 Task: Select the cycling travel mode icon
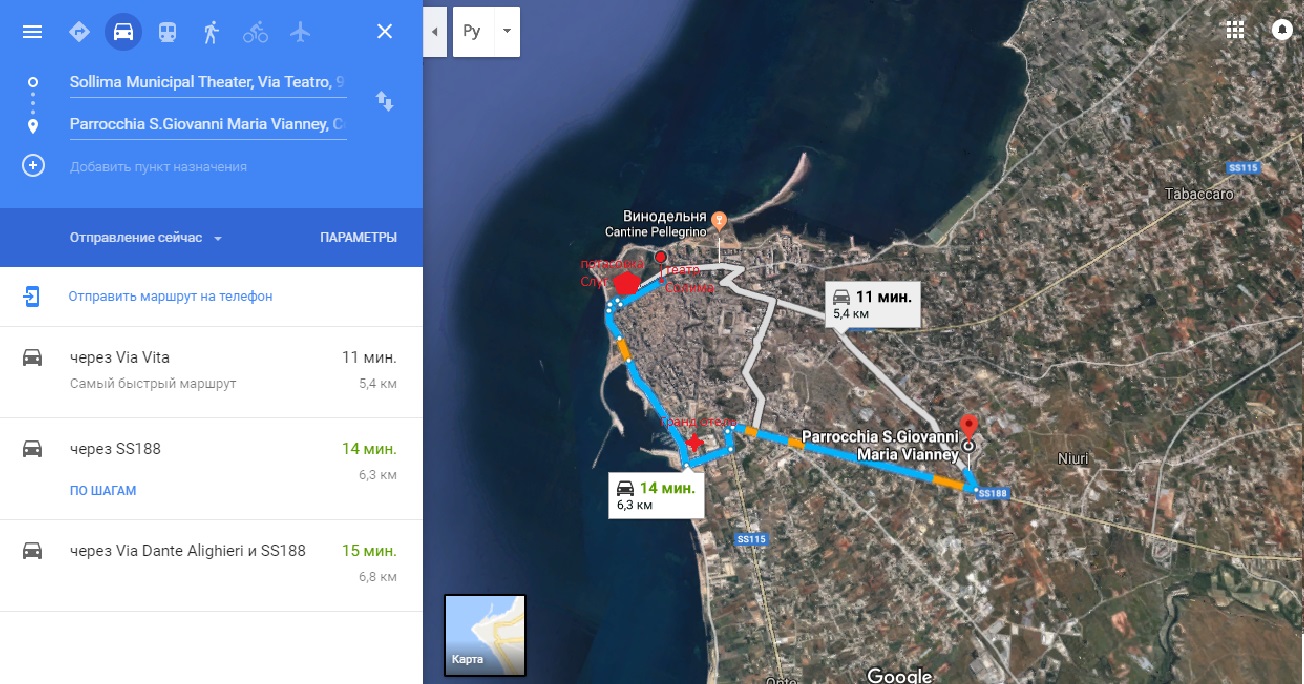click(255, 32)
